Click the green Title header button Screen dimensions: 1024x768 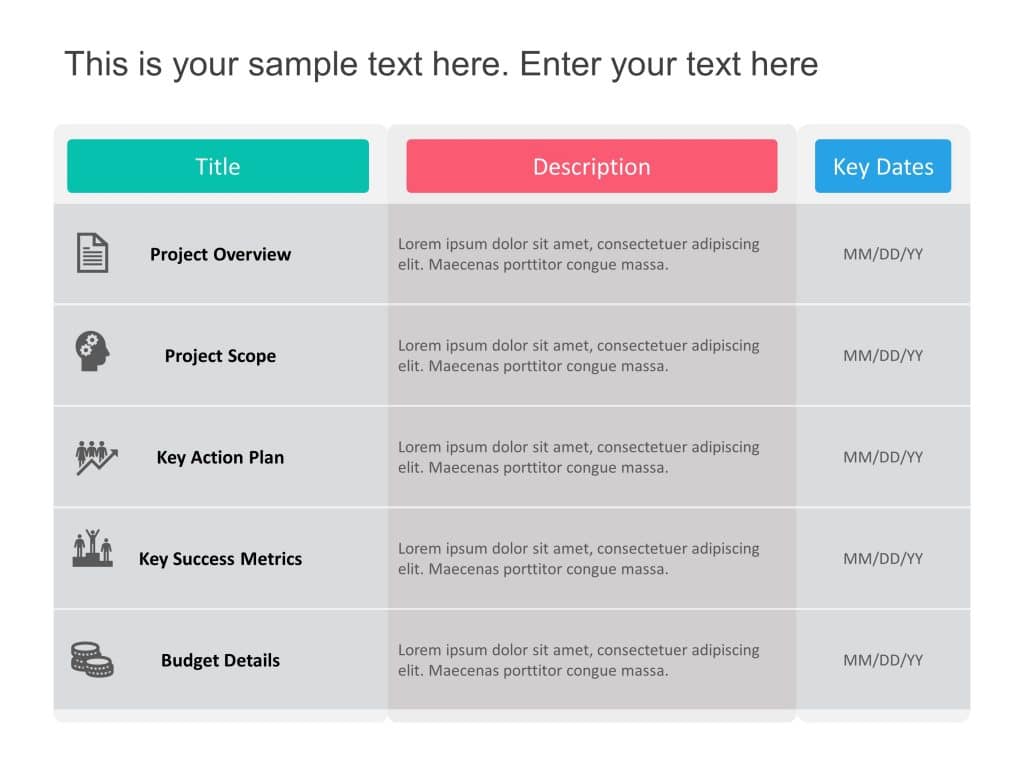(218, 166)
